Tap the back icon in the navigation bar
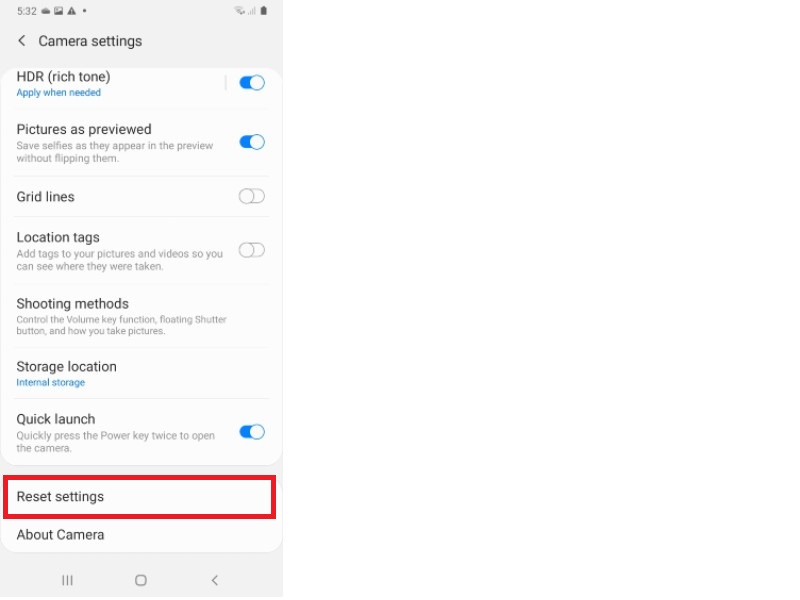This screenshot has height=600, width=800. [x=215, y=580]
